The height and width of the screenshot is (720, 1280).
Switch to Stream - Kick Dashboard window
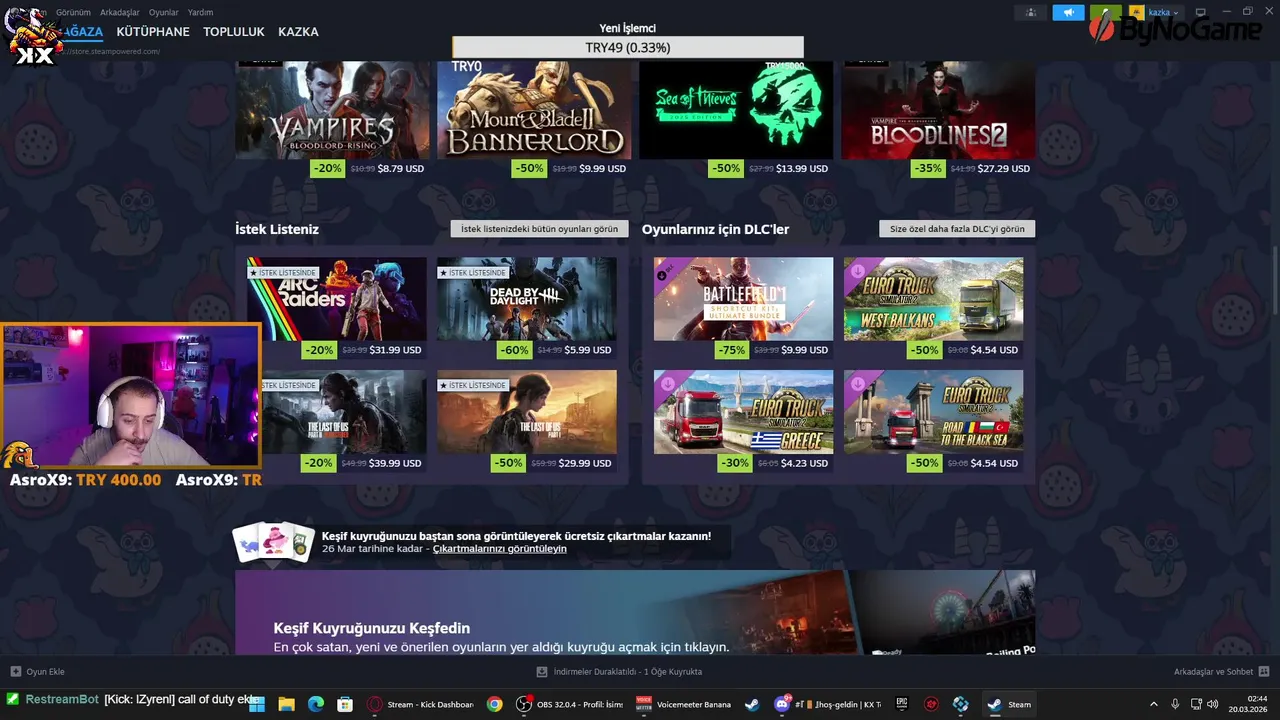pos(420,704)
